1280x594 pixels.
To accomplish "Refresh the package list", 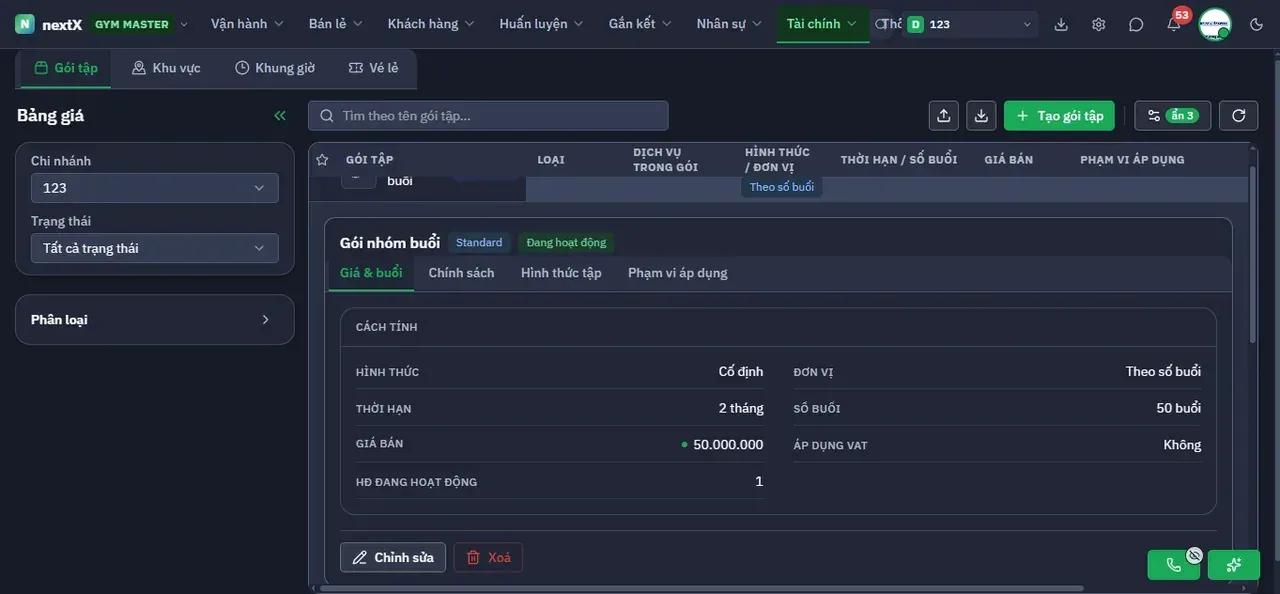I will [x=1239, y=116].
